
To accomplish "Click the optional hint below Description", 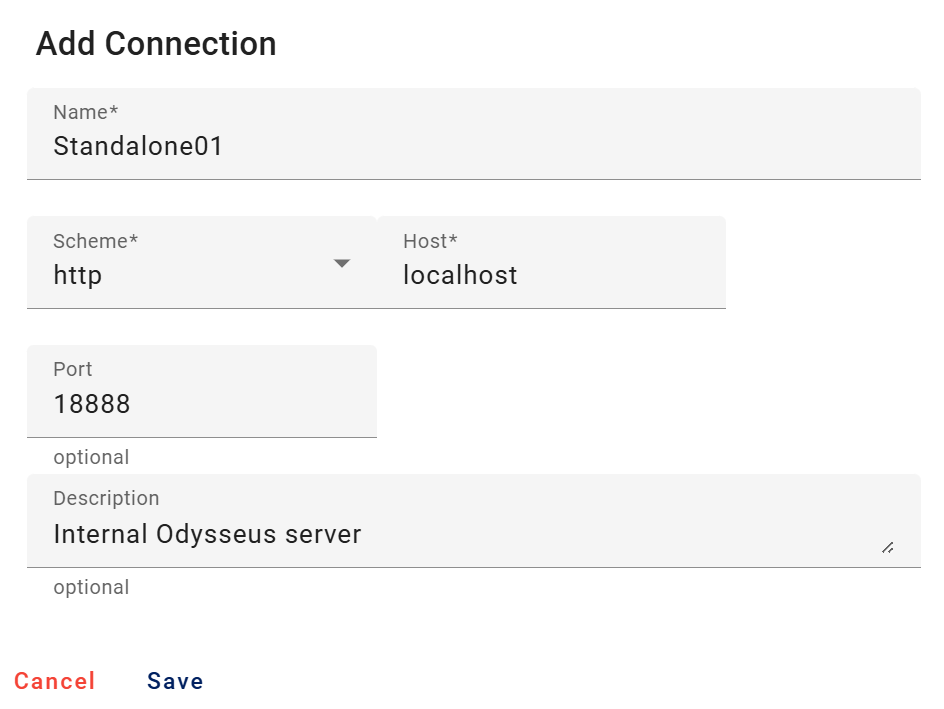I will tap(91, 587).
